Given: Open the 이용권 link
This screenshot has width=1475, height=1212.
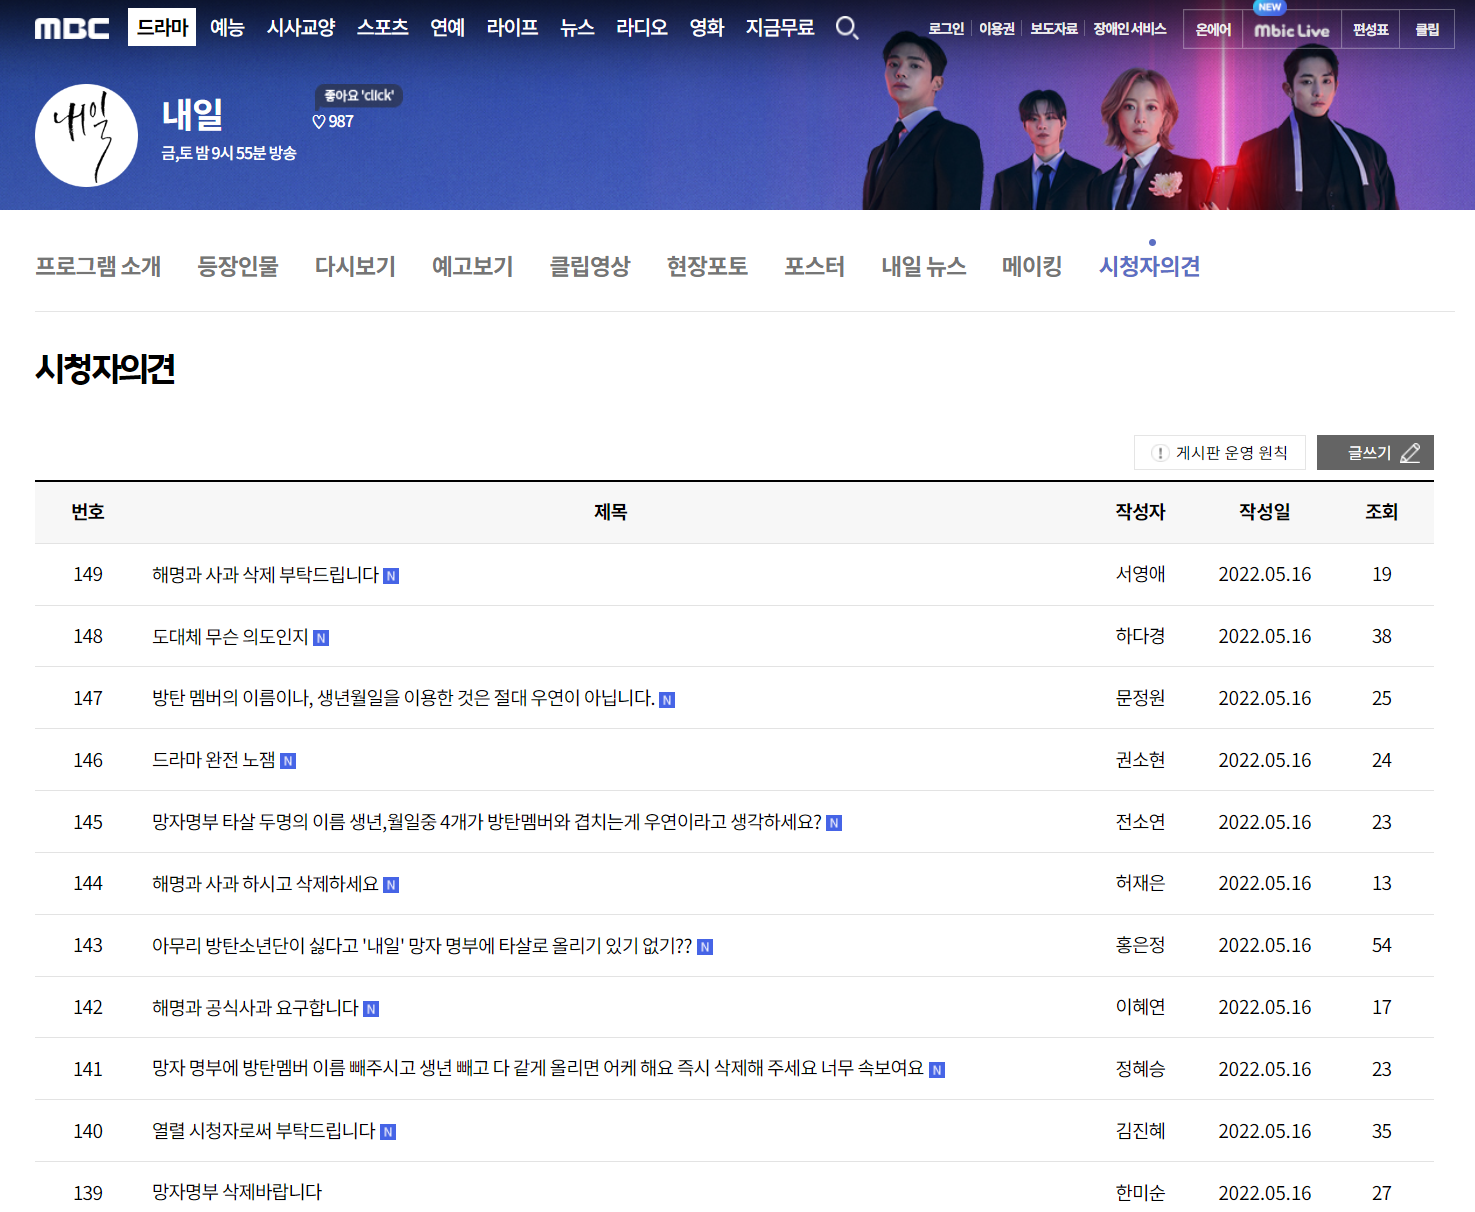Looking at the screenshot, I should click(x=997, y=29).
